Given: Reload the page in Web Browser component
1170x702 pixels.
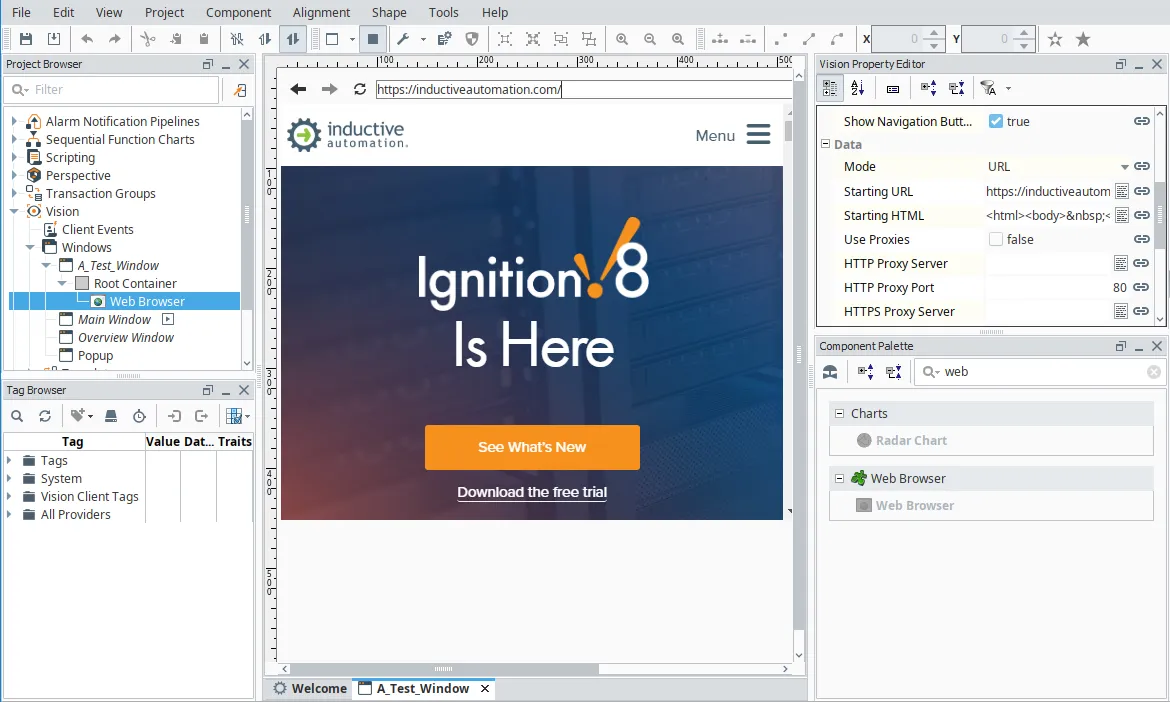Looking at the screenshot, I should click(360, 89).
